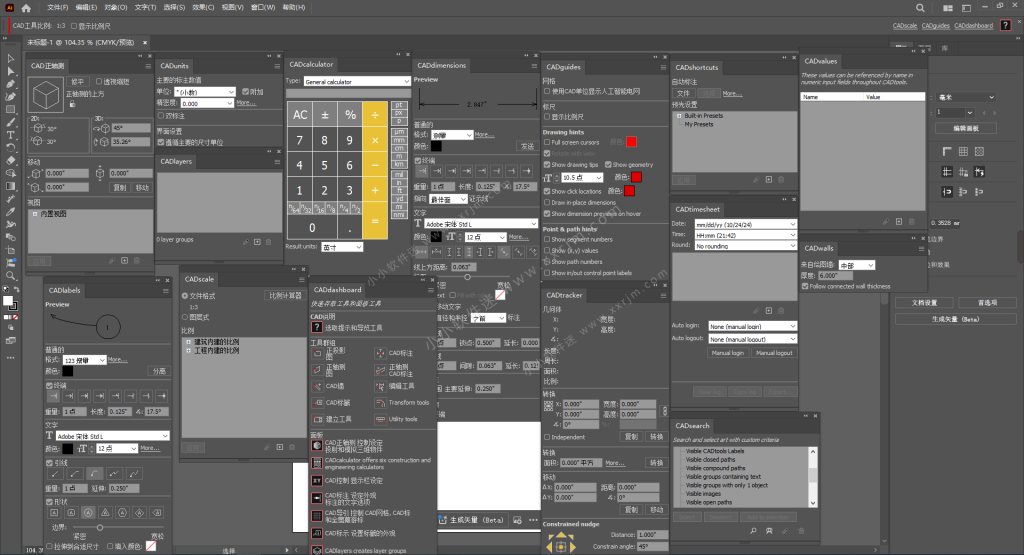Screen dimensions: 1024x555
Task: Select the Eyedropper tool in left toolbar
Action: click(10, 211)
